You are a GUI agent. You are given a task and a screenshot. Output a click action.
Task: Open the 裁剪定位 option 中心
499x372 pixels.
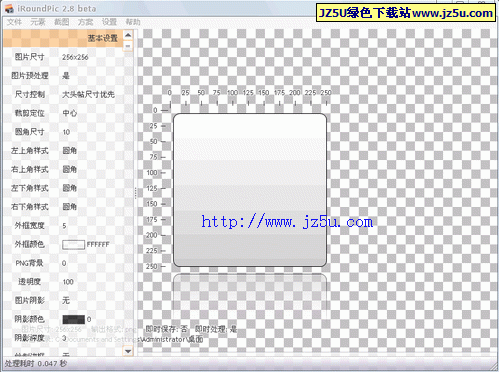[x=70, y=113]
